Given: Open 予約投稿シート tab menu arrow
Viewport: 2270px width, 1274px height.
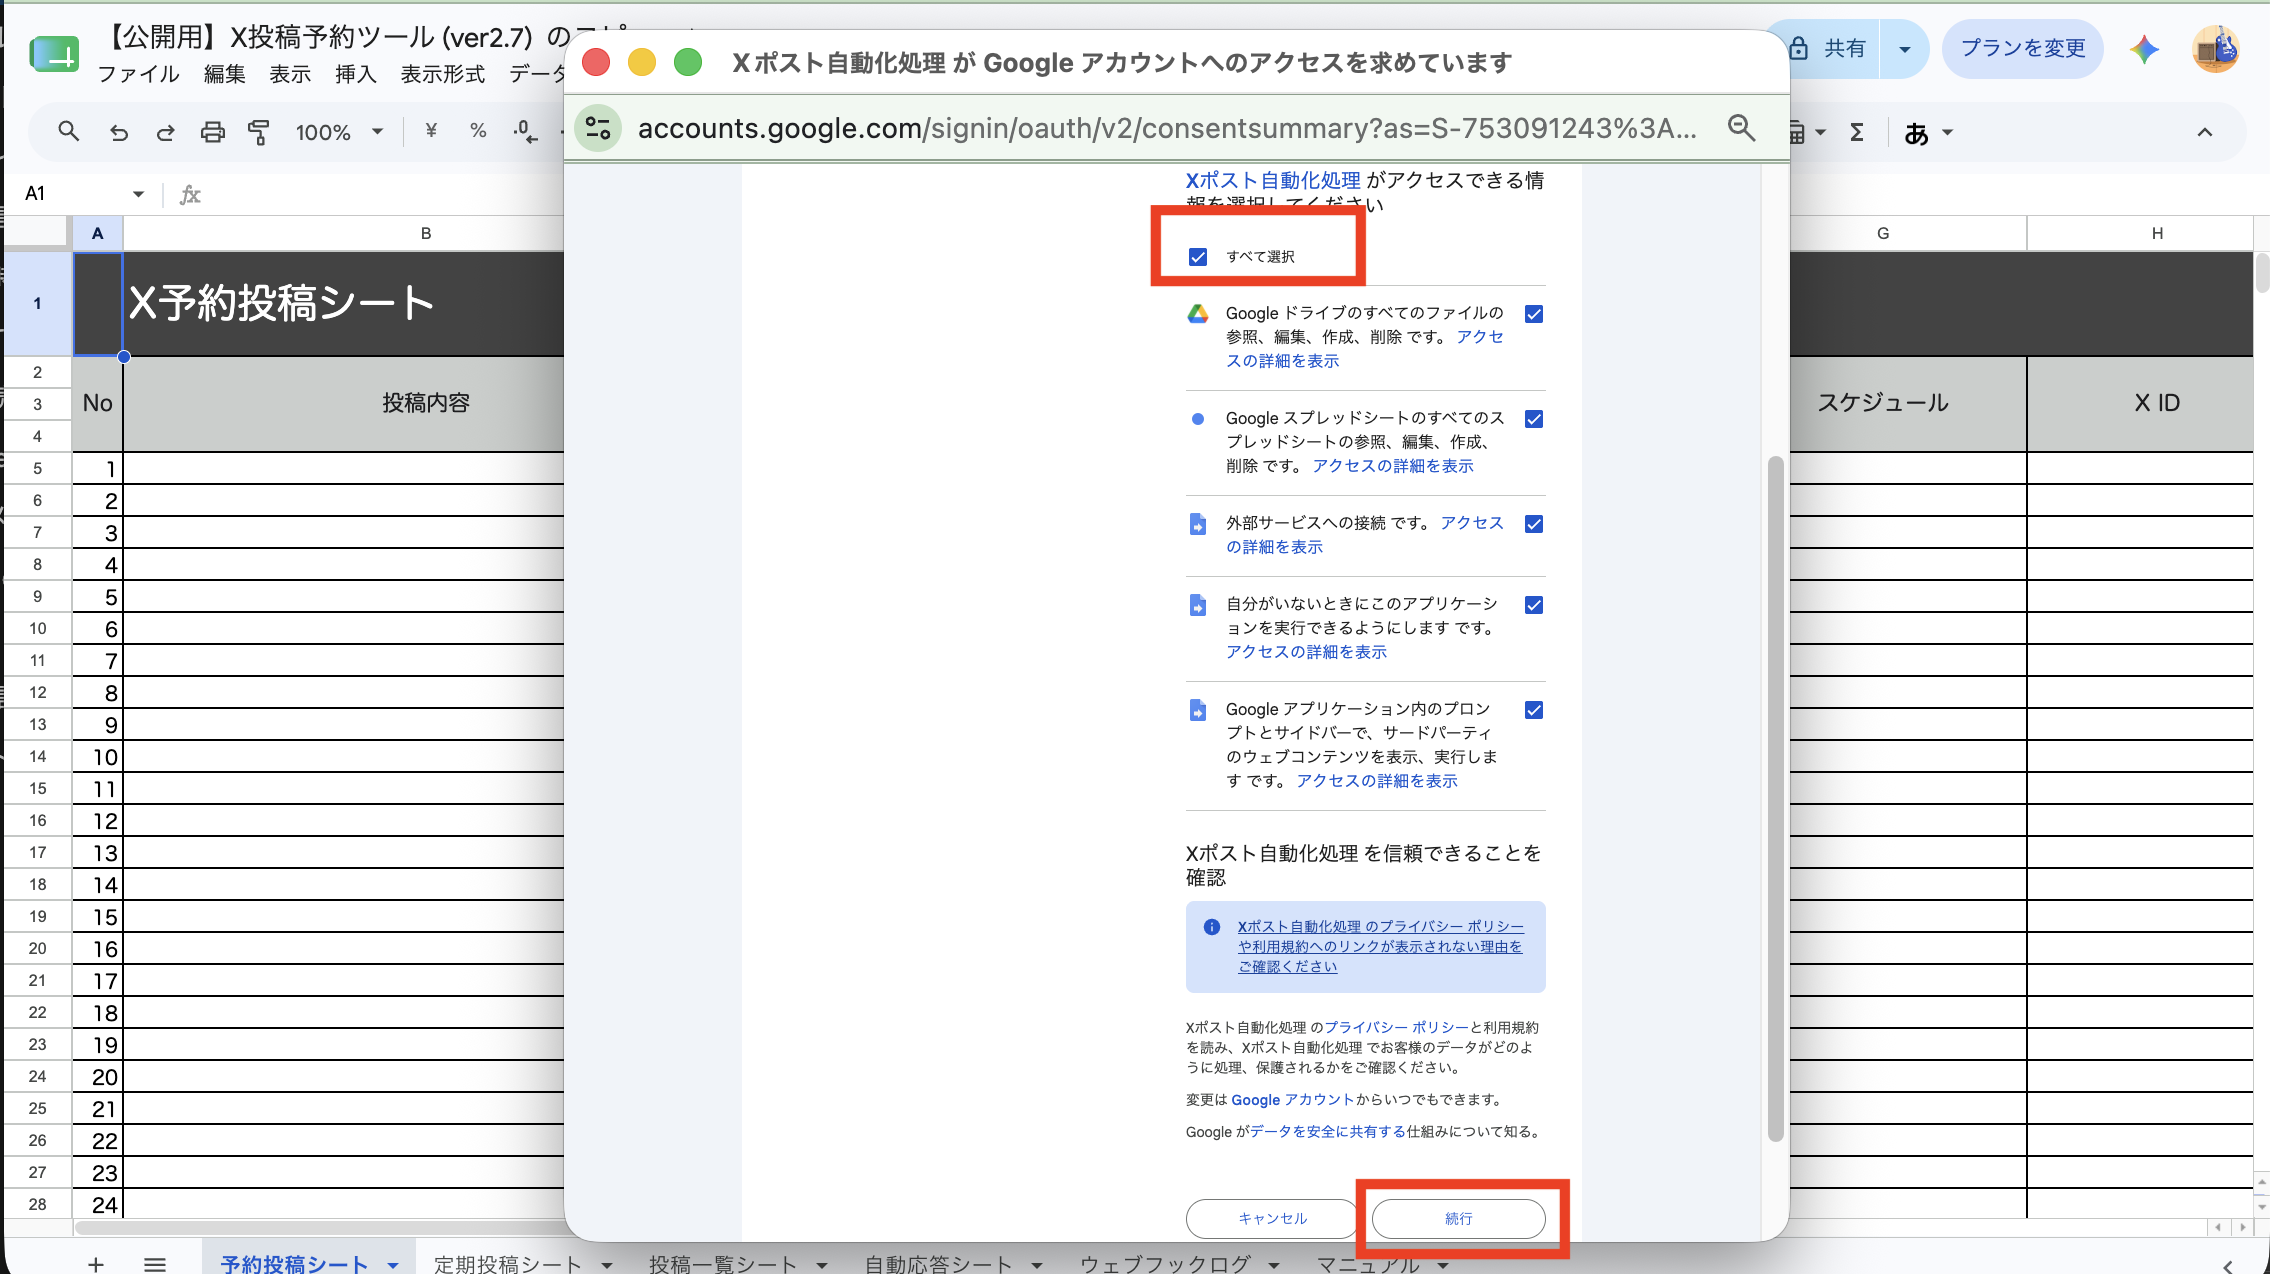Looking at the screenshot, I should [x=393, y=1265].
